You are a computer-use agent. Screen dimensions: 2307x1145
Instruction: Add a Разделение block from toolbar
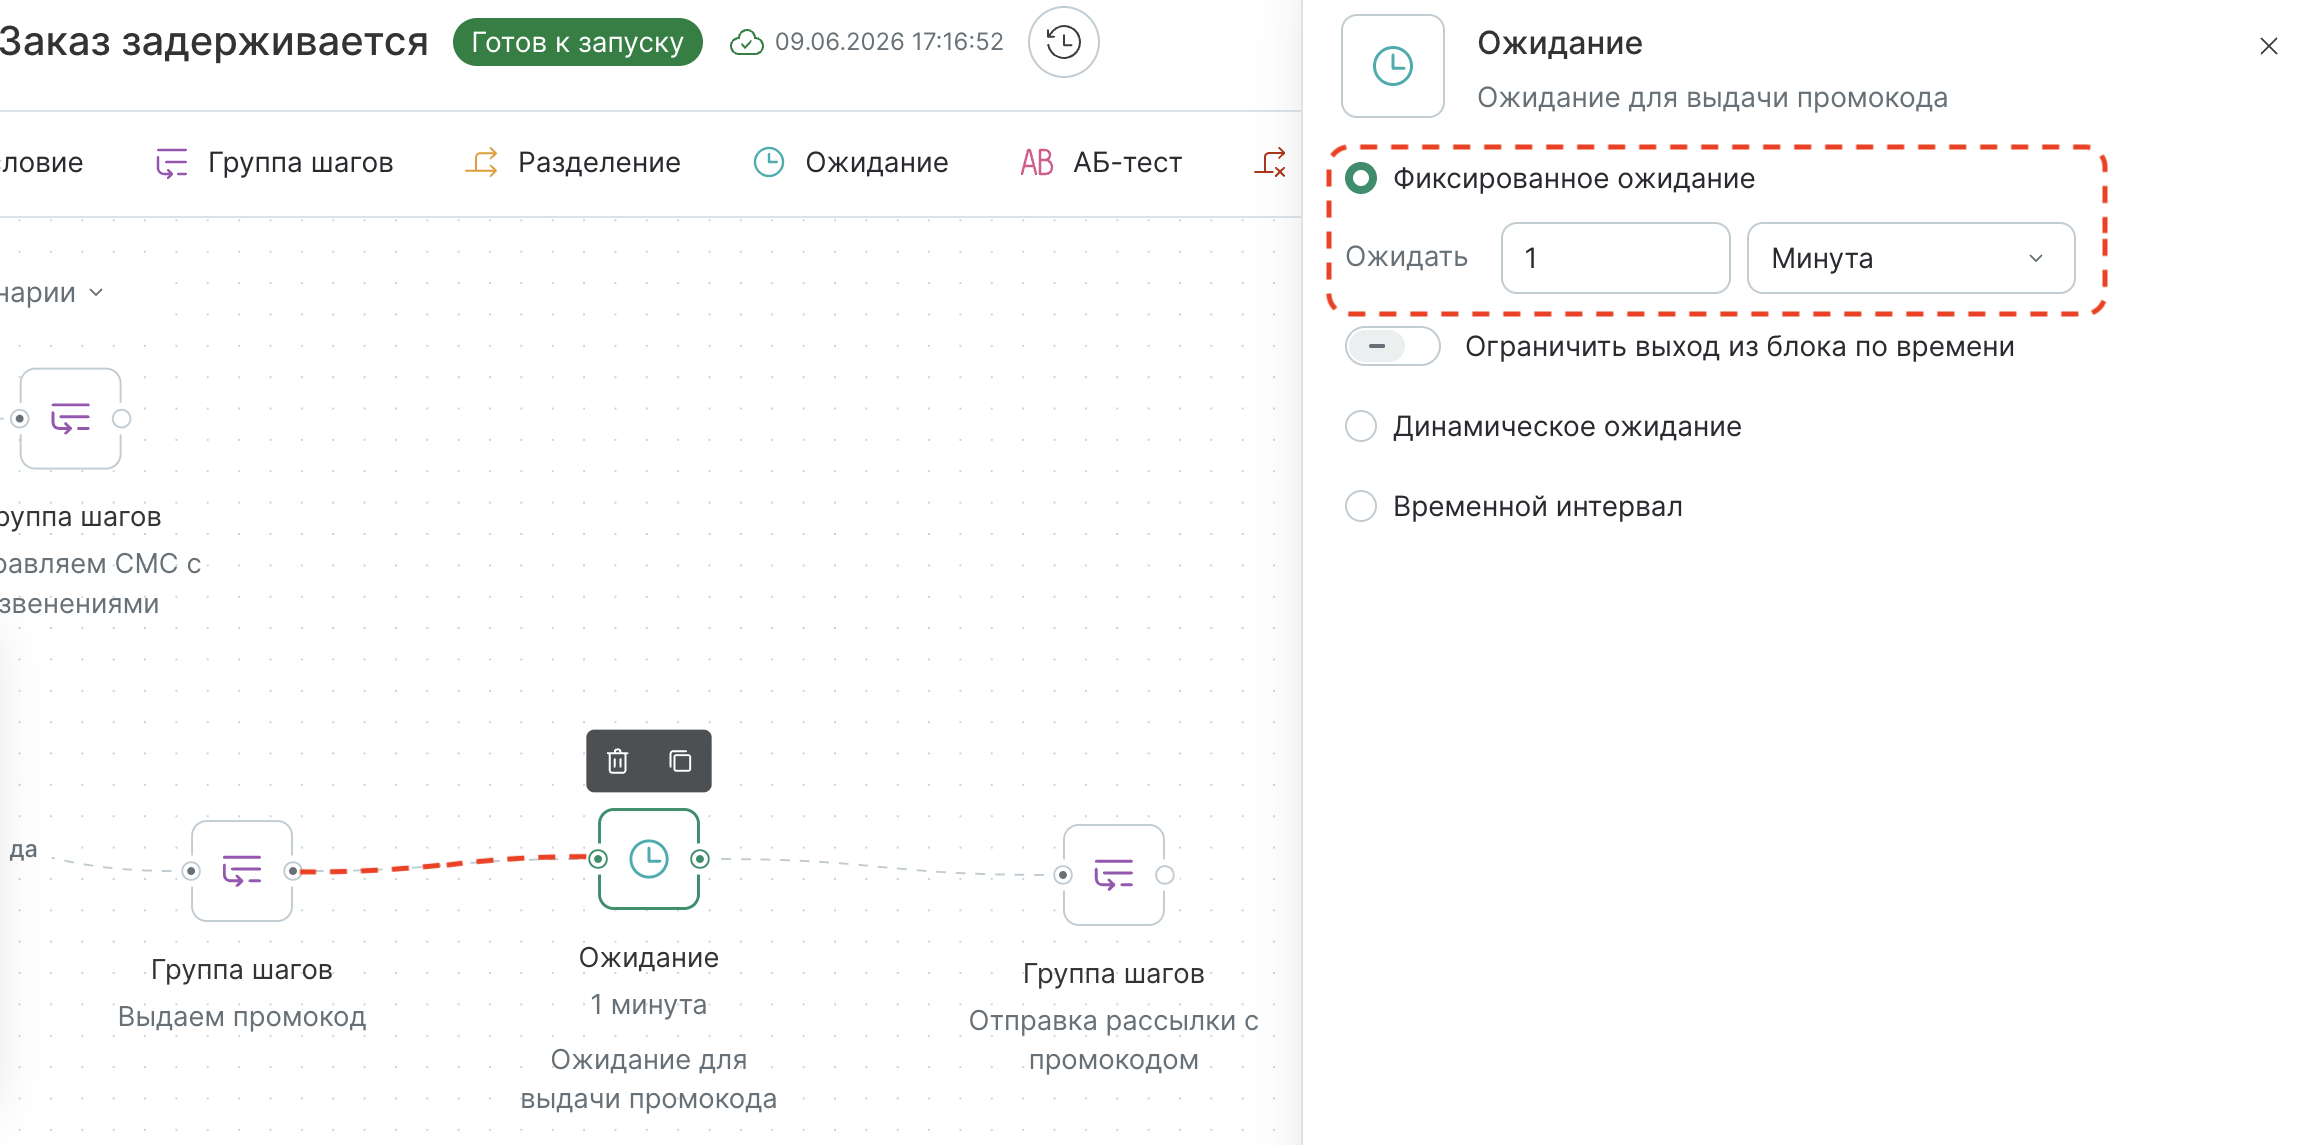pos(573,162)
